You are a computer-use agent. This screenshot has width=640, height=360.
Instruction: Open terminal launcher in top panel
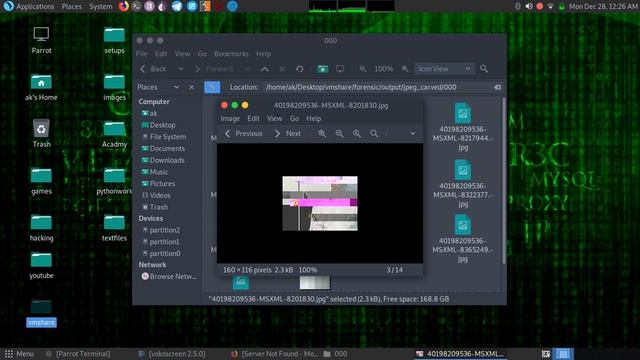(x=136, y=6)
